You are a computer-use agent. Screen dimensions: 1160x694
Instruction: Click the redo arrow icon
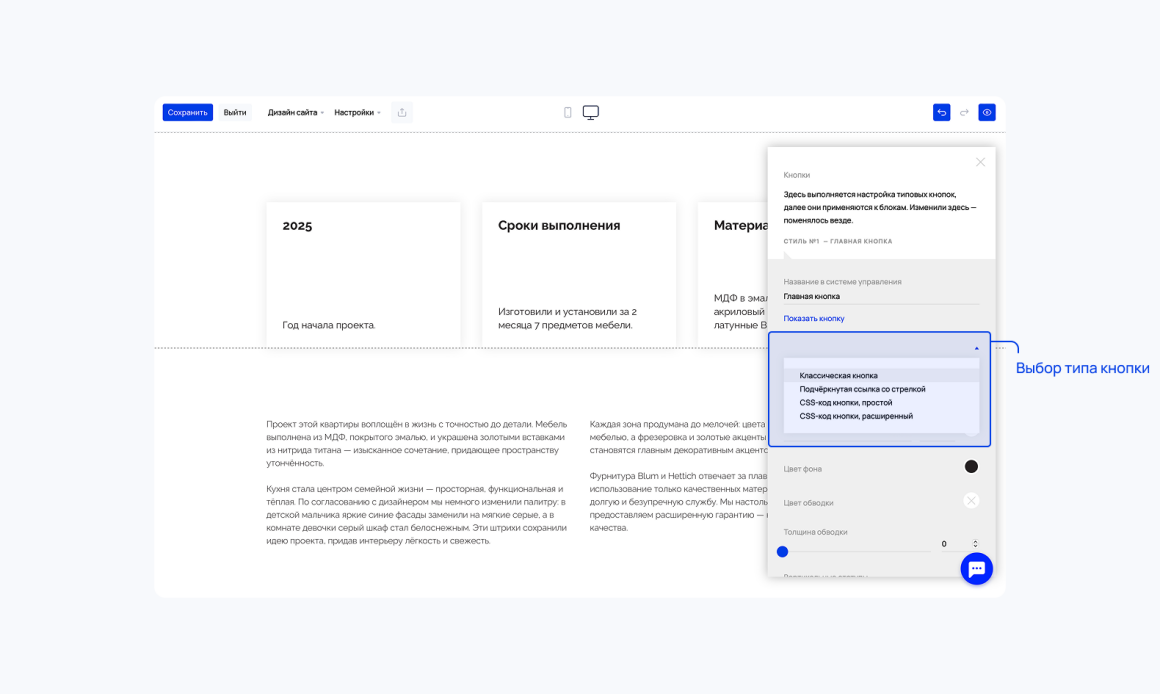click(x=964, y=112)
